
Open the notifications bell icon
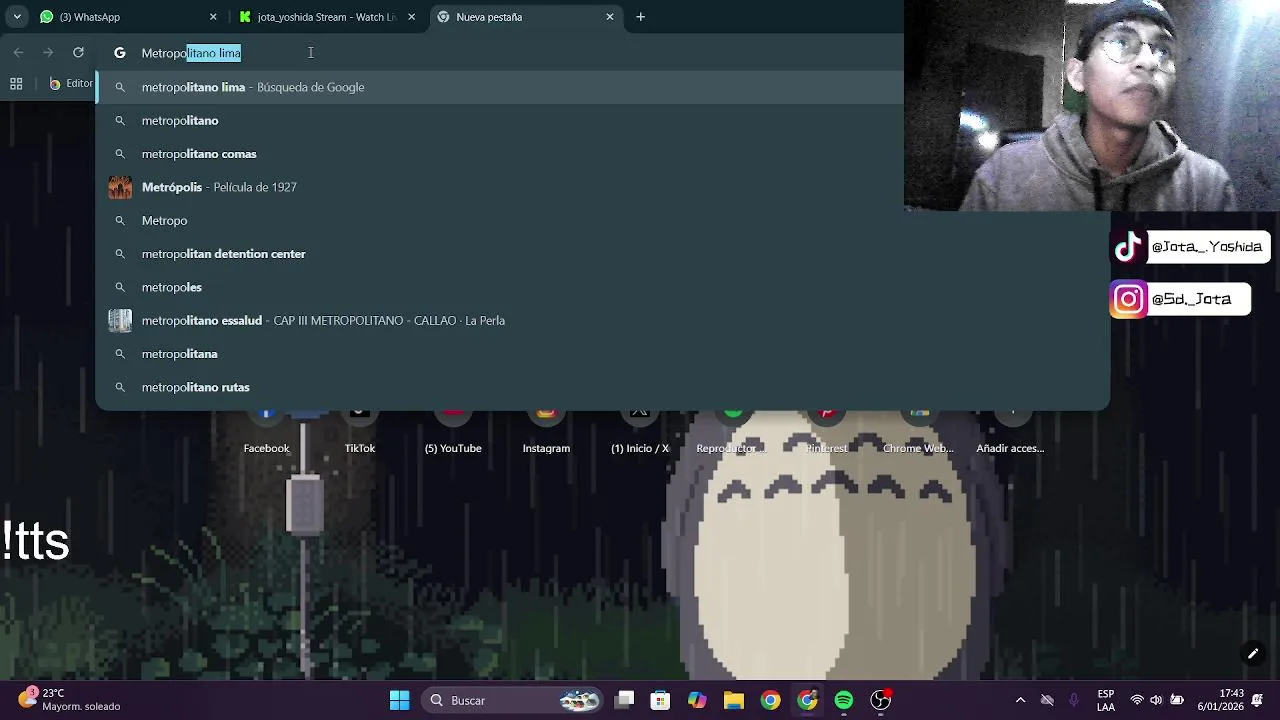1257,700
